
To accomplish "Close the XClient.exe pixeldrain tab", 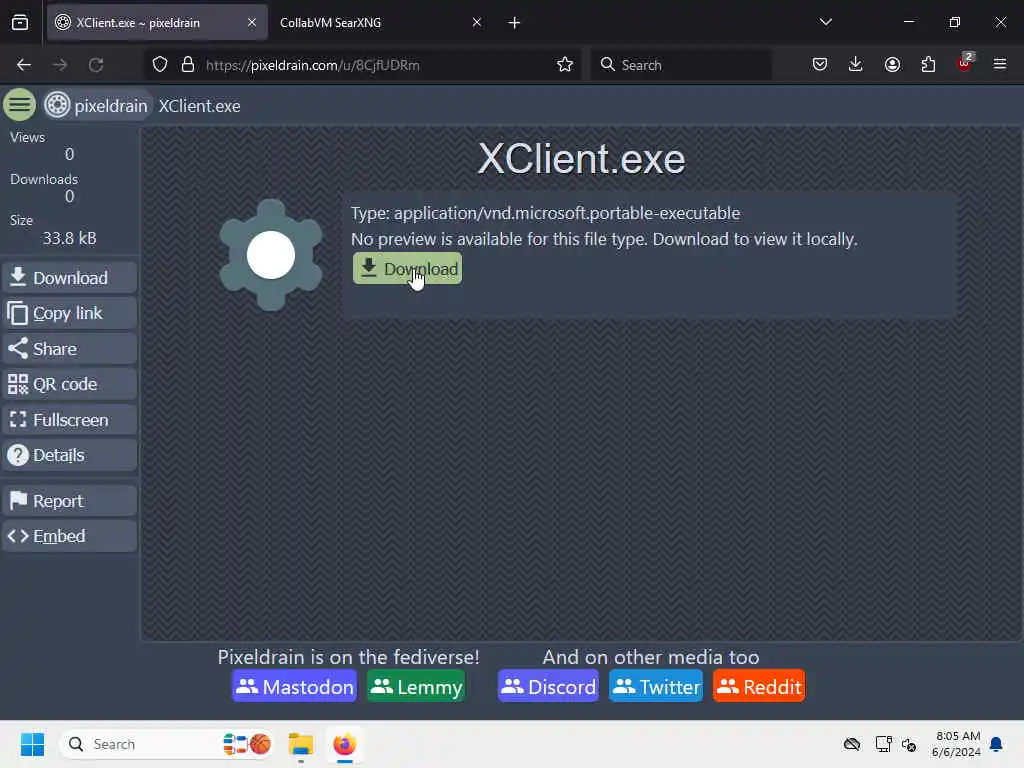I will 252,22.
